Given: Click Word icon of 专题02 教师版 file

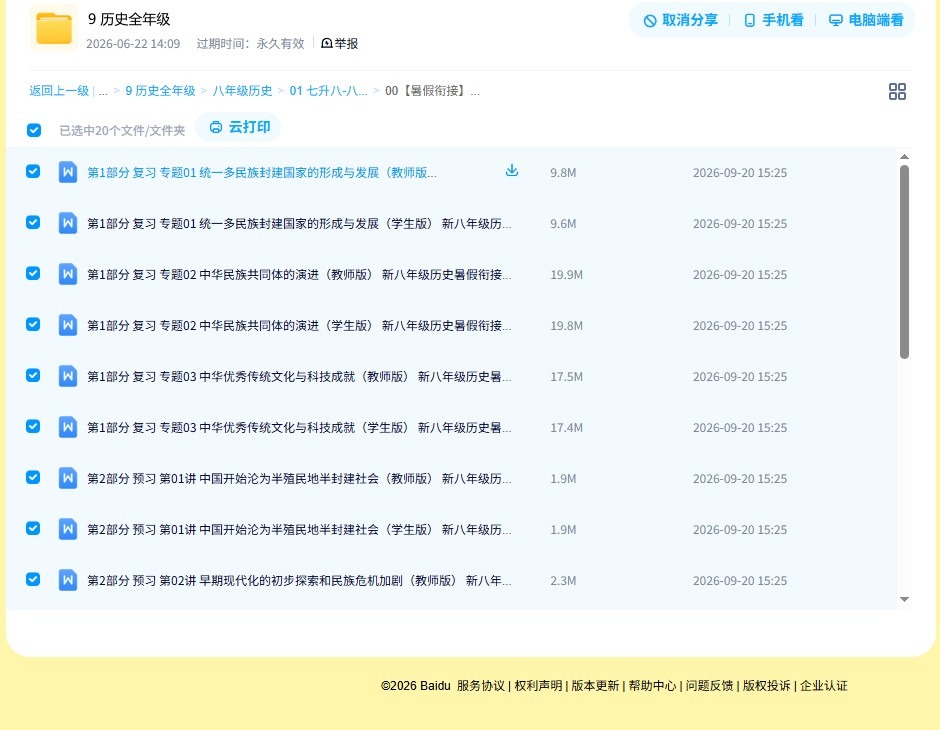Looking at the screenshot, I should [68, 274].
